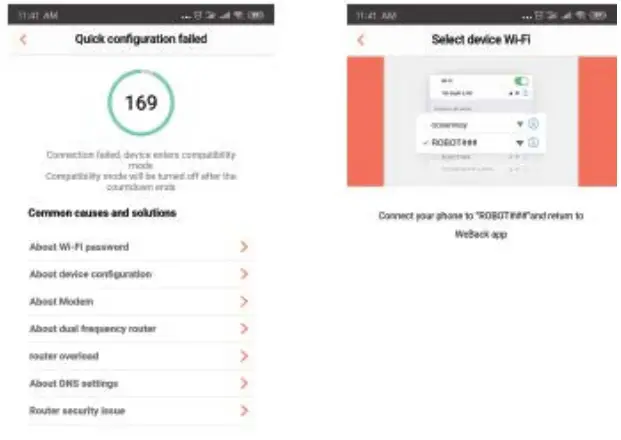Tap back arrow on Select device Wi-Fi
The image size is (621, 440).
[361, 39]
